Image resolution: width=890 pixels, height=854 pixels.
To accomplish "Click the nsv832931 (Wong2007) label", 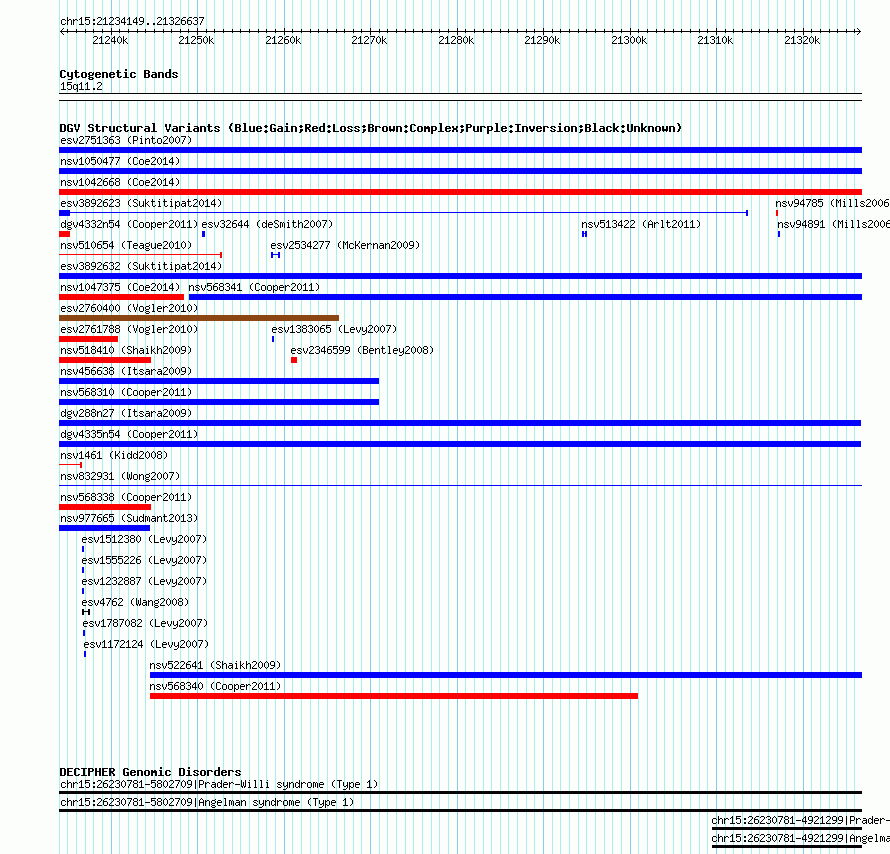I will (120, 476).
